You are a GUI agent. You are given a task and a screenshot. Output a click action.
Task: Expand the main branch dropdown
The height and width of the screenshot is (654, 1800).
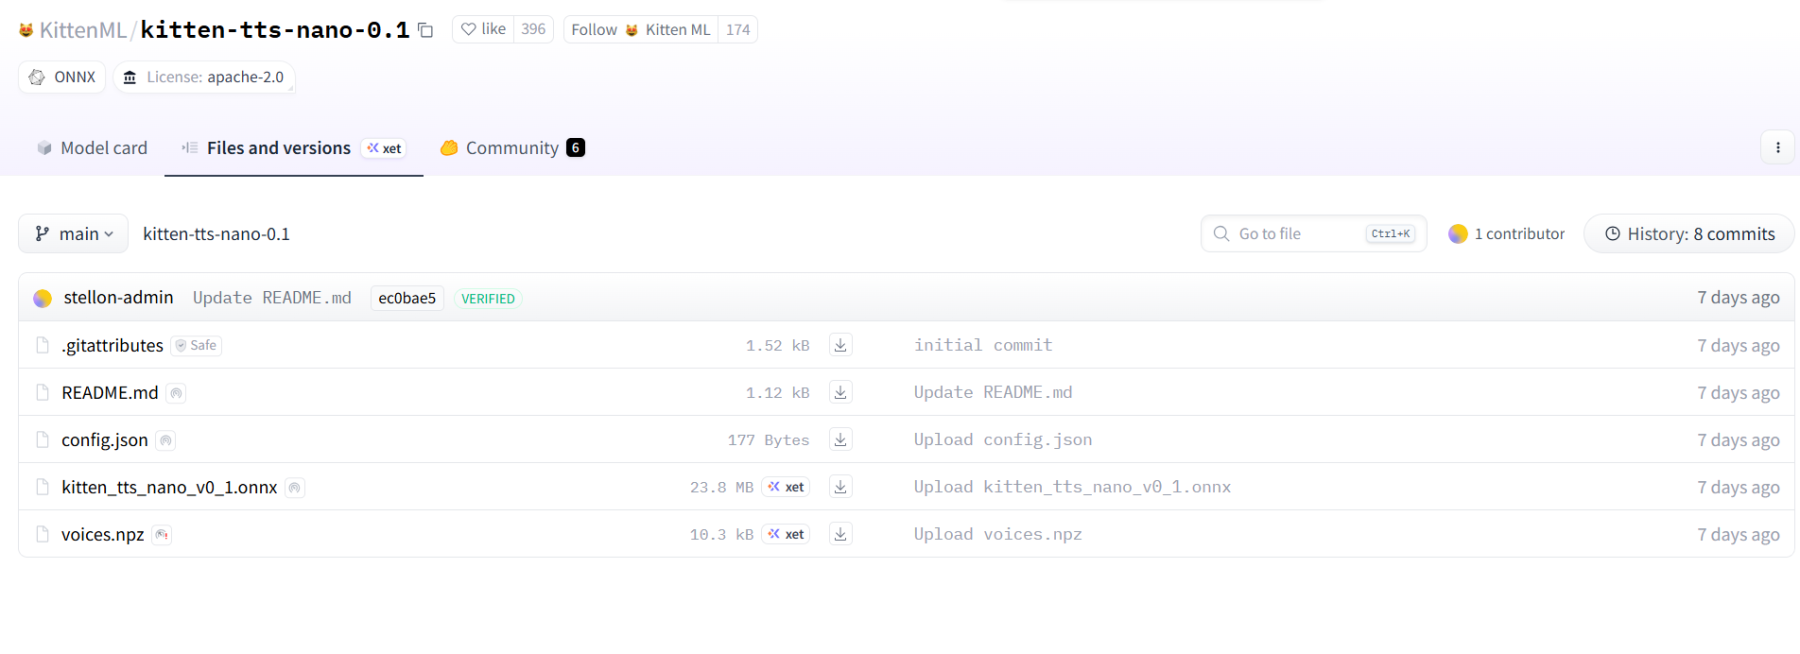point(73,234)
